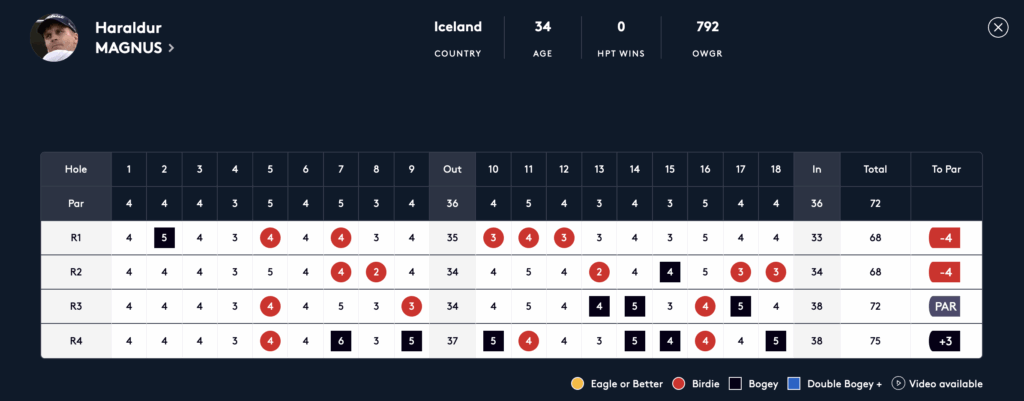Click Haraldur Magnus player photo

coord(53,37)
